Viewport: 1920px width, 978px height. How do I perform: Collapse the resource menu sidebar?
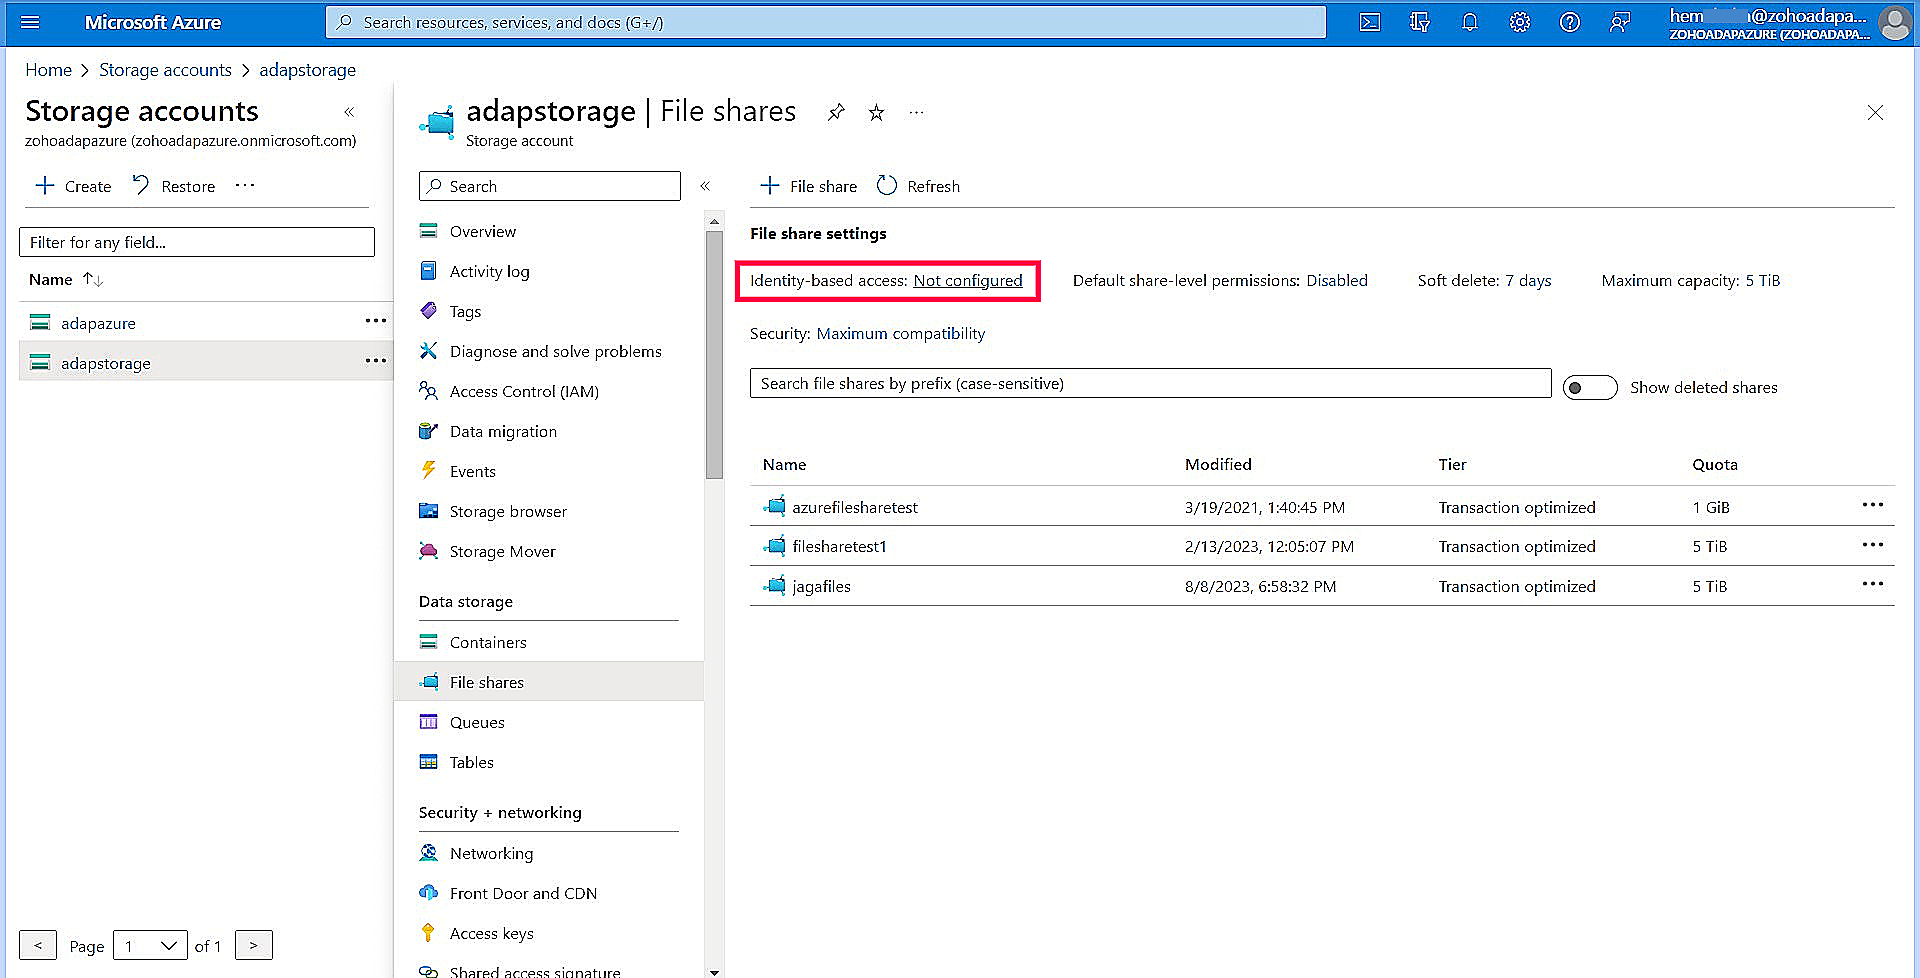(705, 186)
